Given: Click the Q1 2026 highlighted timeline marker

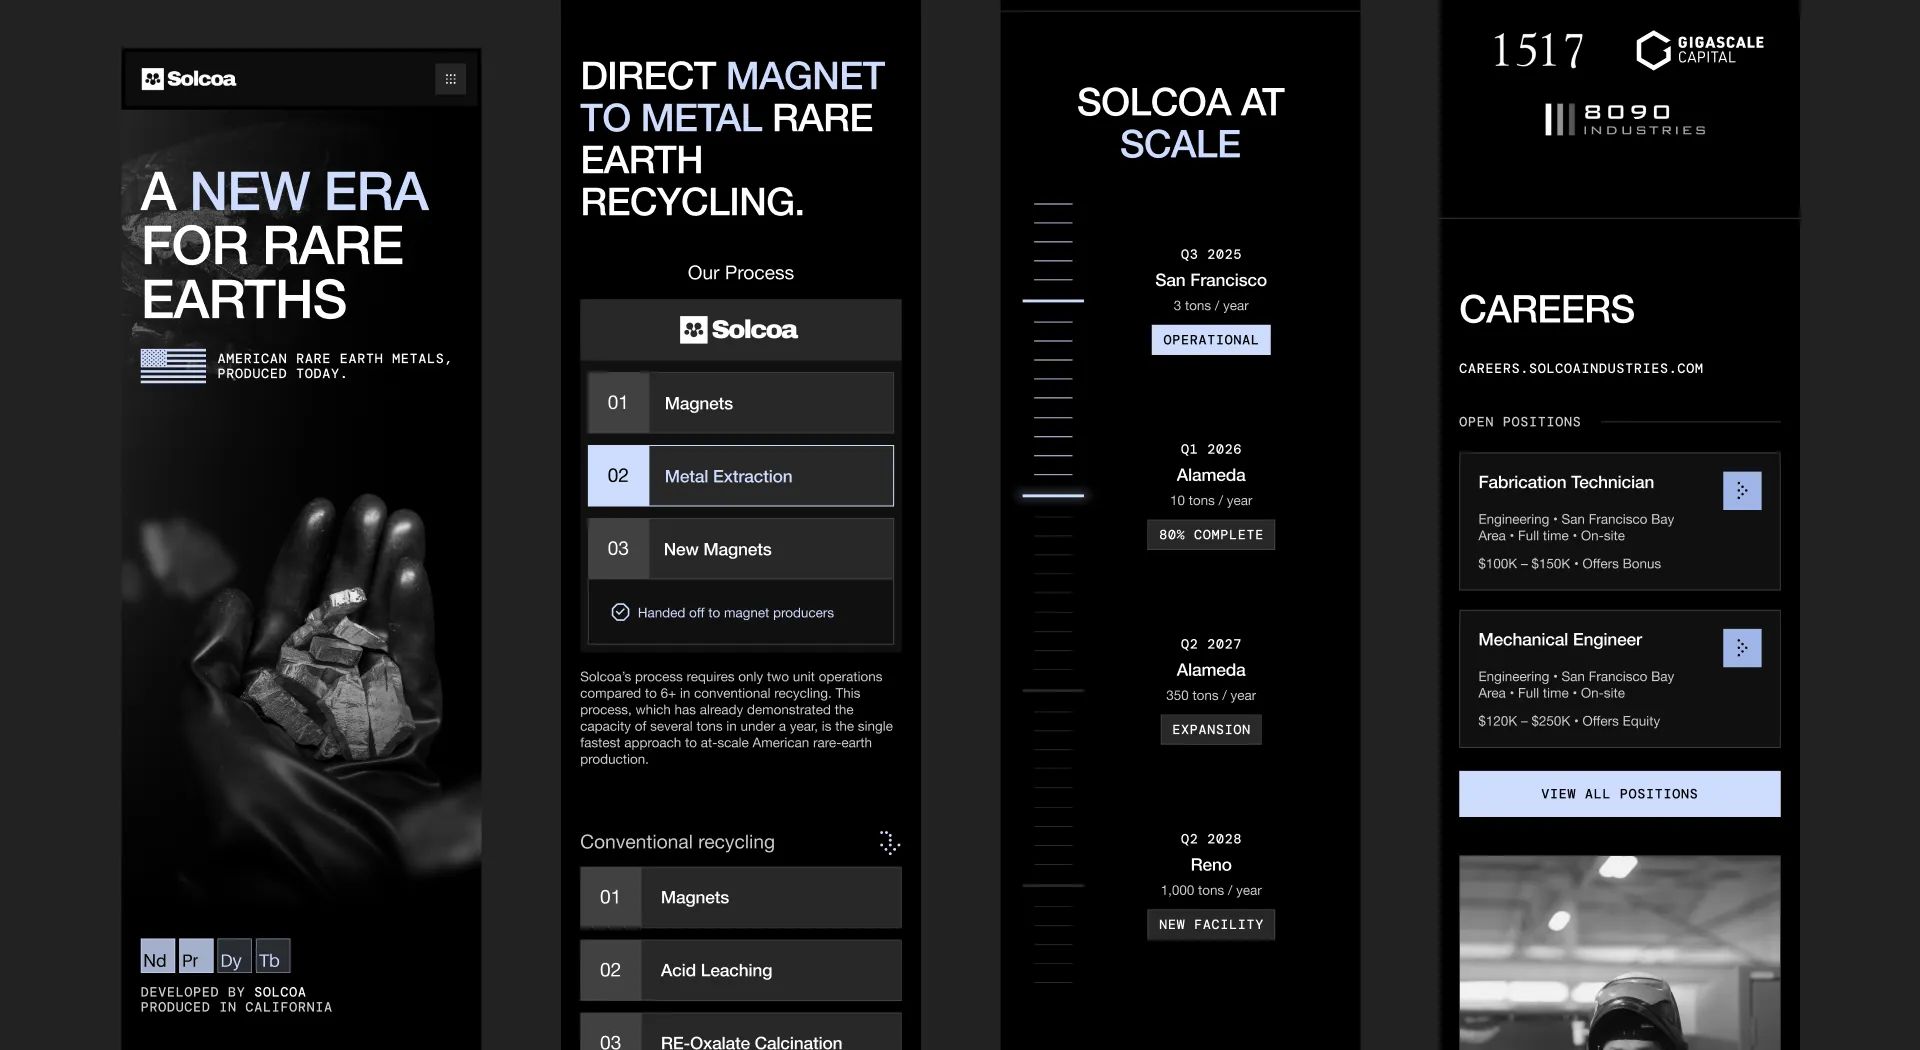Looking at the screenshot, I should coord(1053,495).
